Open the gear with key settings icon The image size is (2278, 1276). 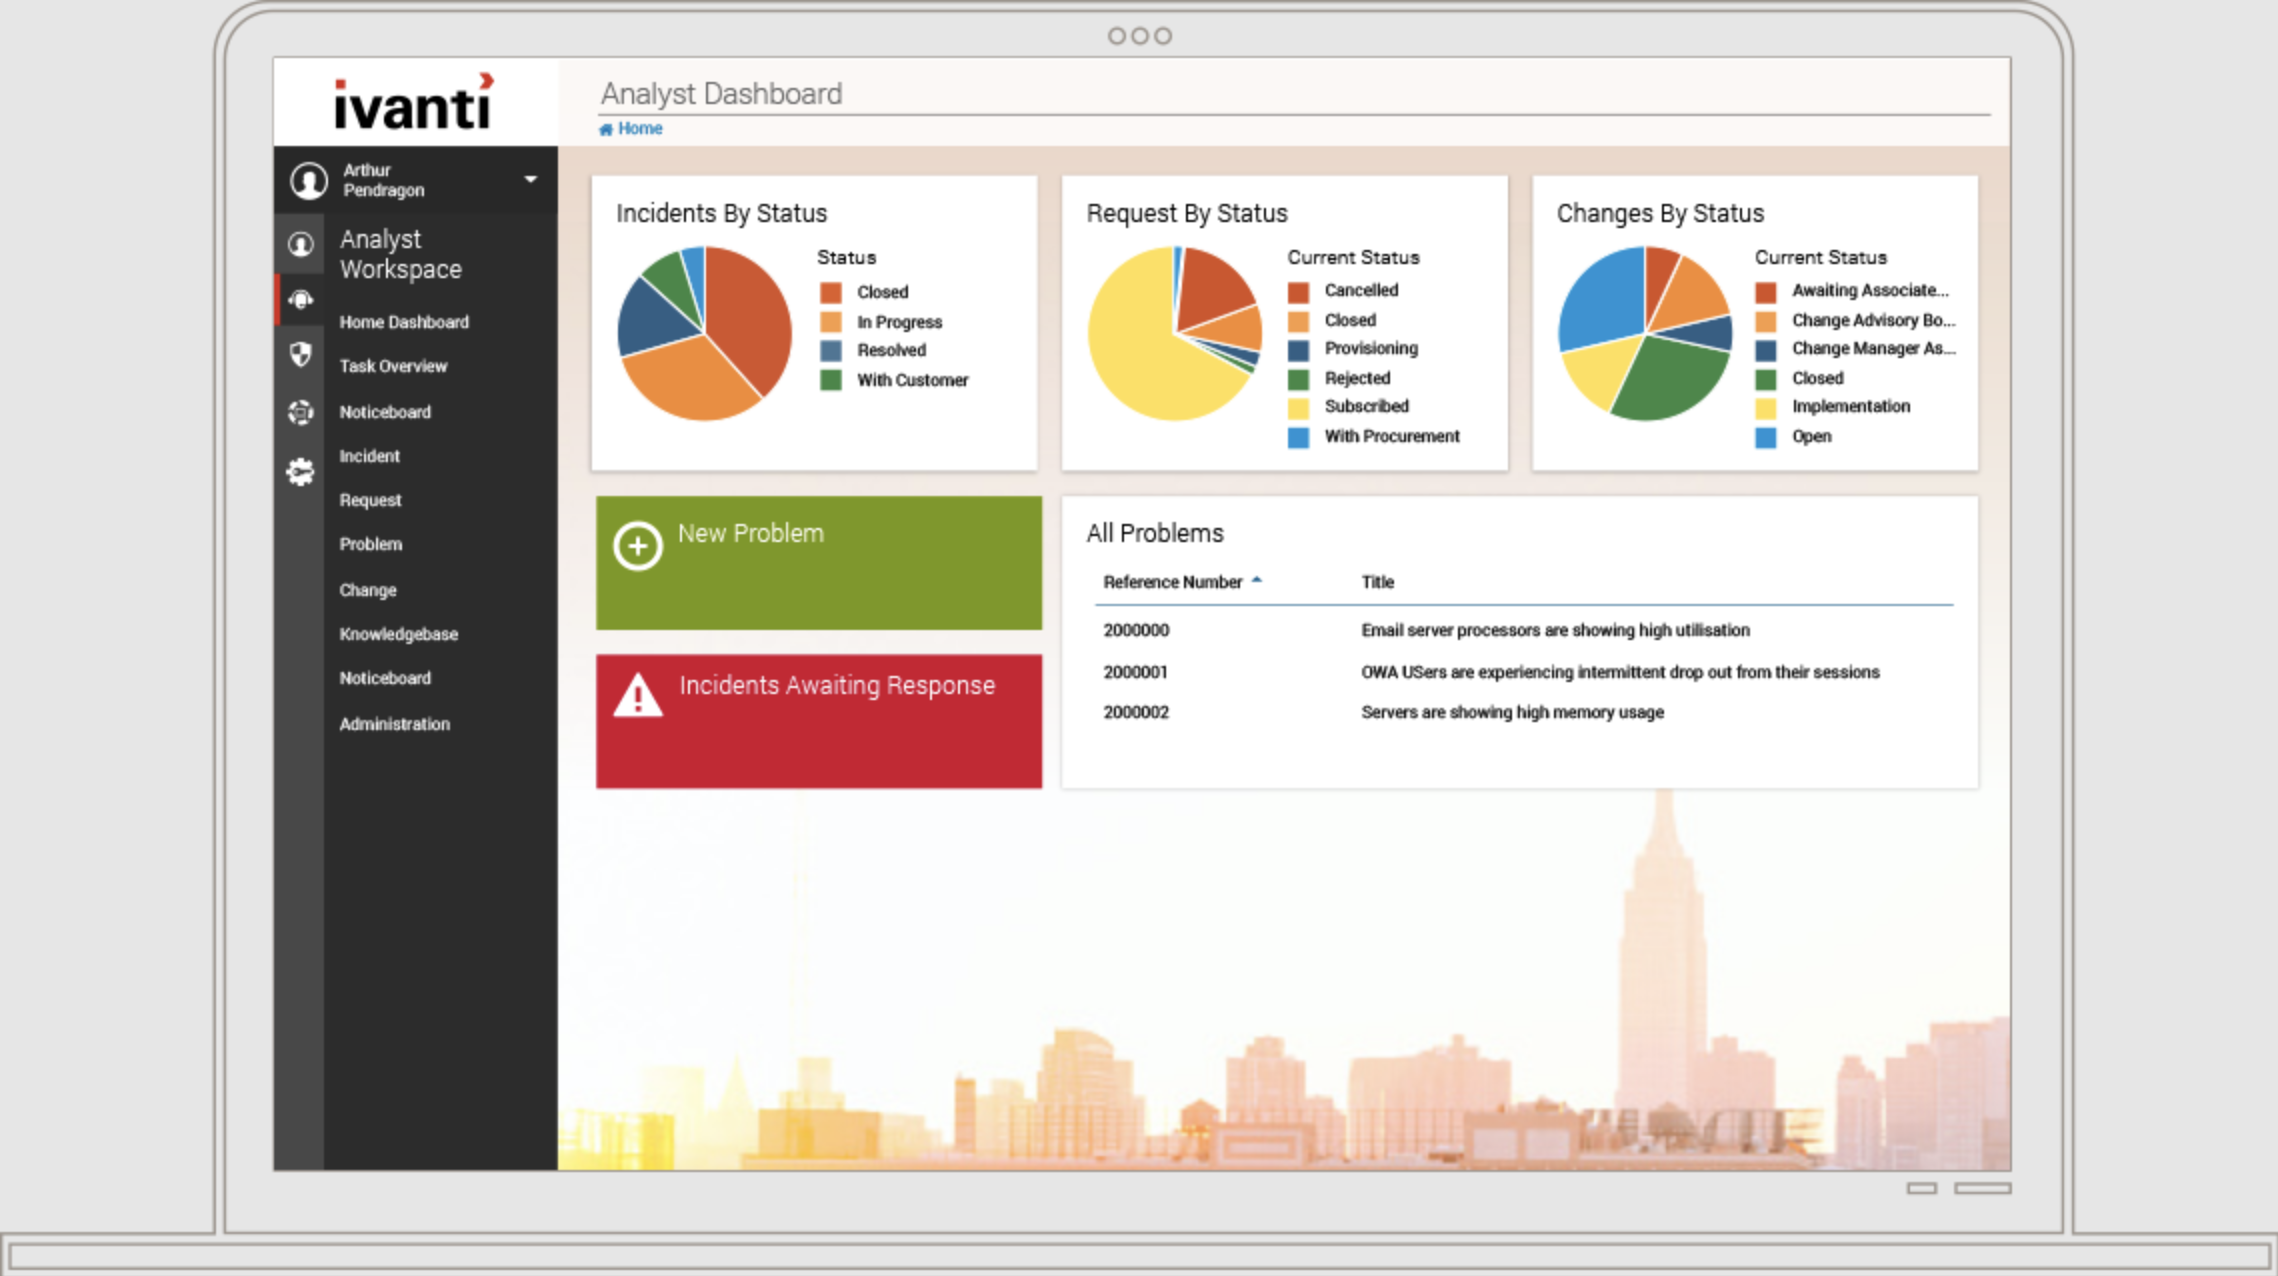tap(300, 471)
